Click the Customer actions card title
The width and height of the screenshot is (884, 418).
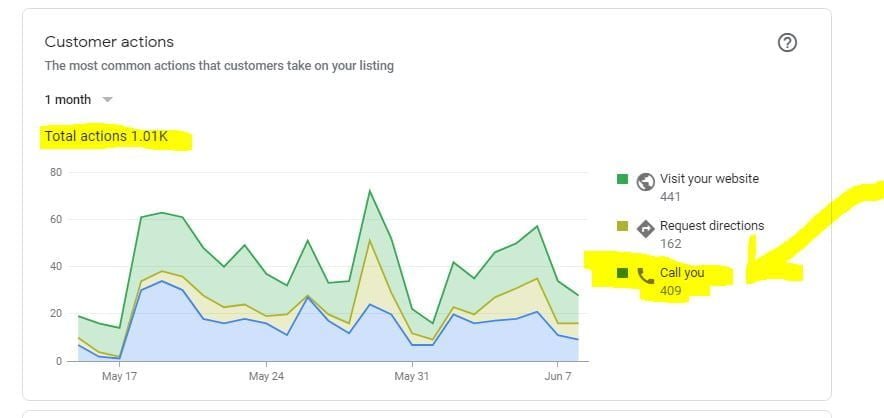pyautogui.click(x=109, y=42)
